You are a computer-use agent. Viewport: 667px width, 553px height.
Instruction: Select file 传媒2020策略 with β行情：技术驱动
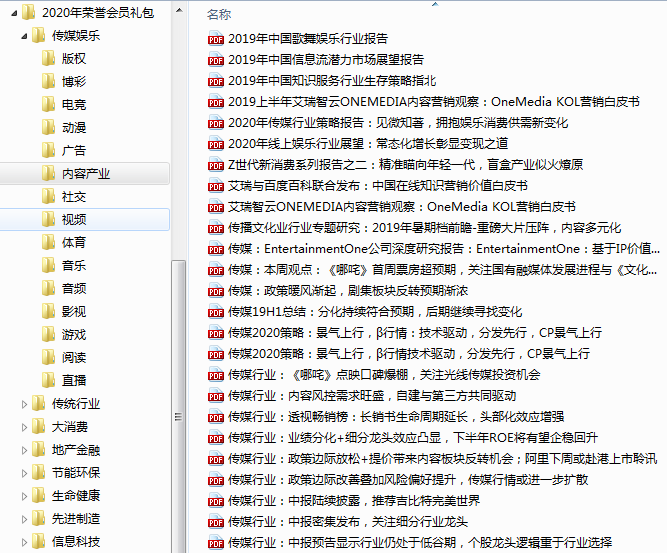click(415, 333)
